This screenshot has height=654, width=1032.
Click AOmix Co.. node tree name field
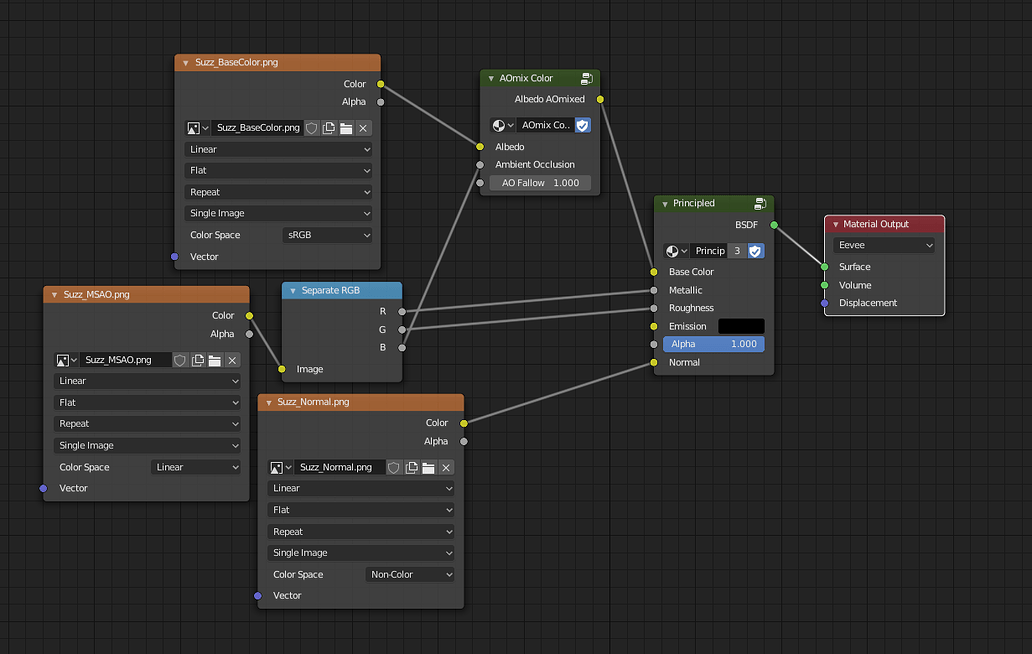click(x=545, y=125)
